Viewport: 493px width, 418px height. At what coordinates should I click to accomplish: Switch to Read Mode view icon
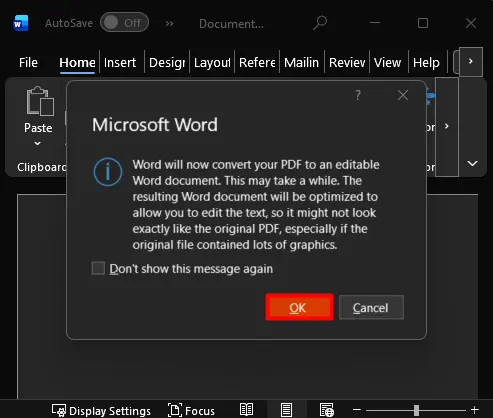pyautogui.click(x=246, y=410)
